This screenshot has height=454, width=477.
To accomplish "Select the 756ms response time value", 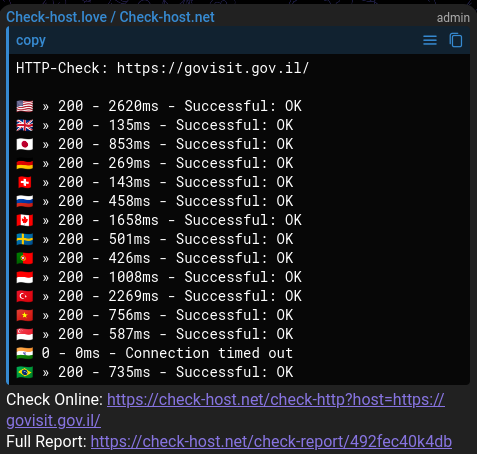I will tap(129, 315).
